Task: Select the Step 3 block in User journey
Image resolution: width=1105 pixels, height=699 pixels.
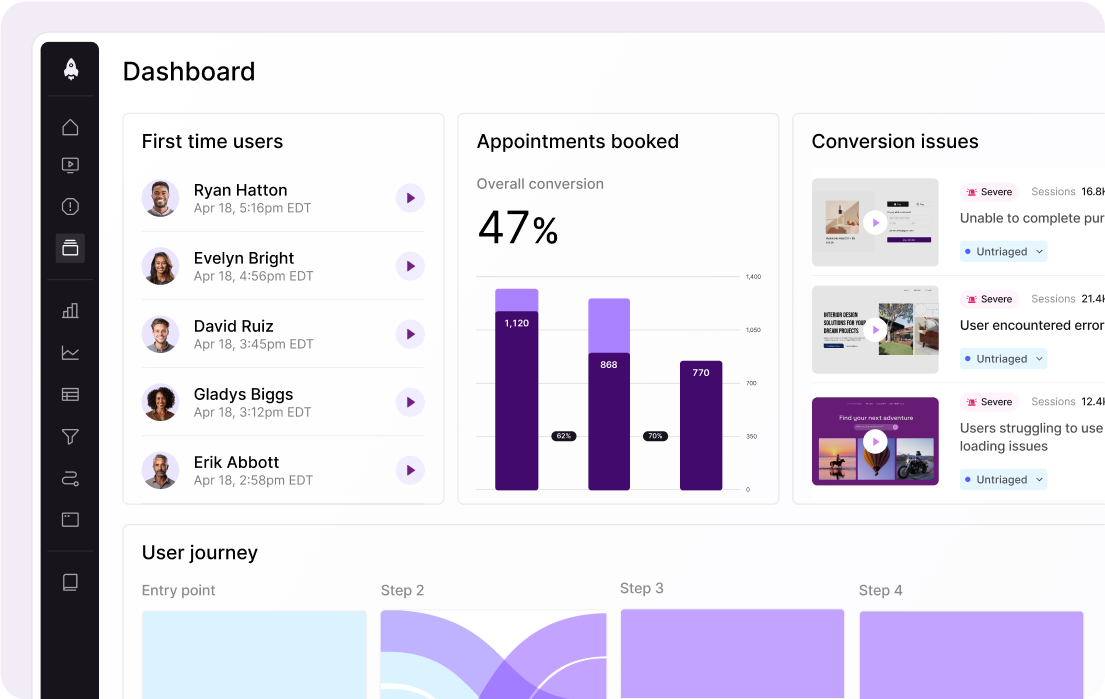Action: point(732,652)
